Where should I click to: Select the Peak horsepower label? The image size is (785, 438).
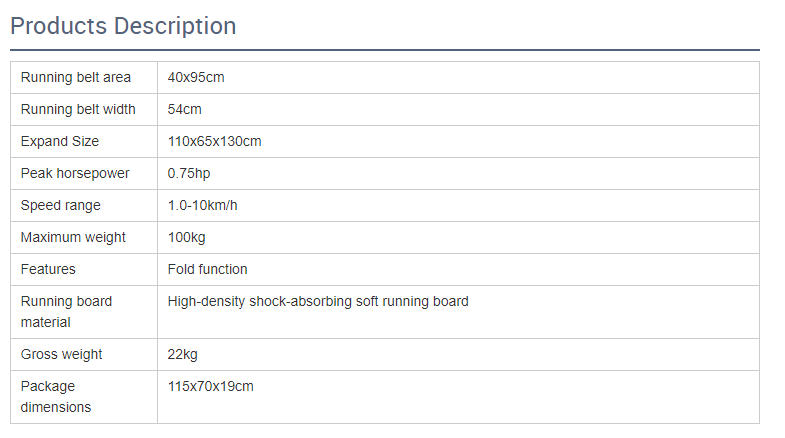[75, 174]
